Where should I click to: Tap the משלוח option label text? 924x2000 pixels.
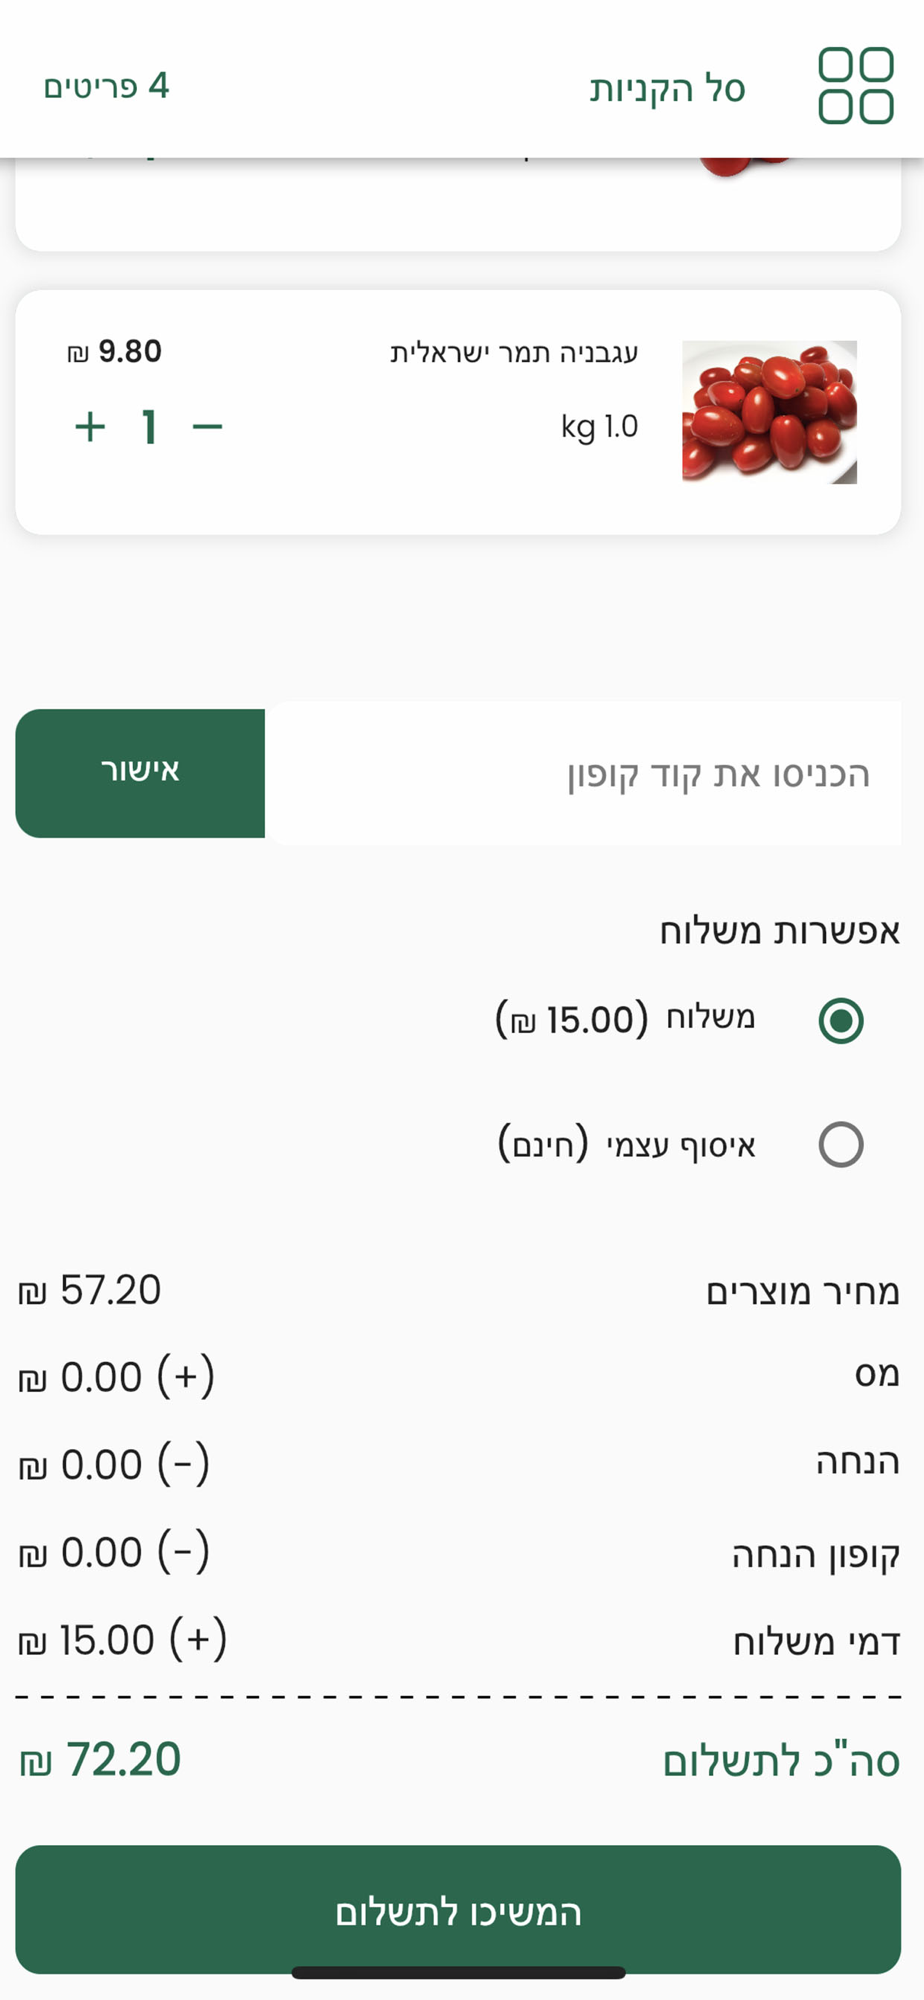(x=711, y=1018)
